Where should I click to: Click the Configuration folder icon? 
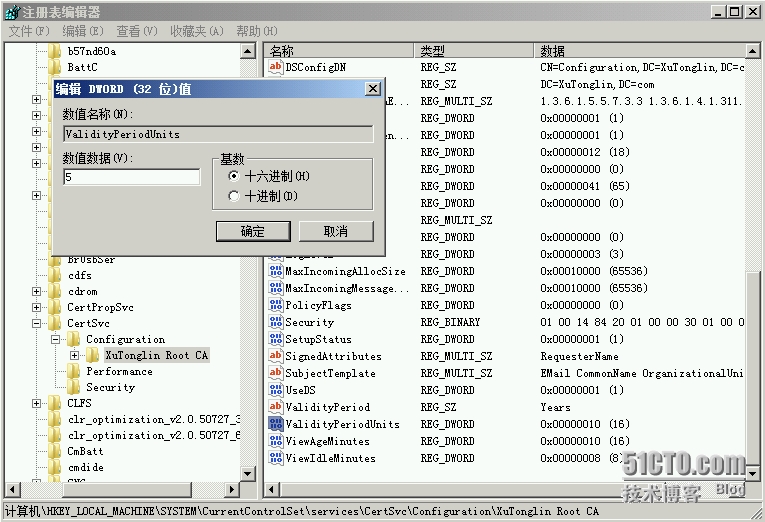click(x=74, y=339)
